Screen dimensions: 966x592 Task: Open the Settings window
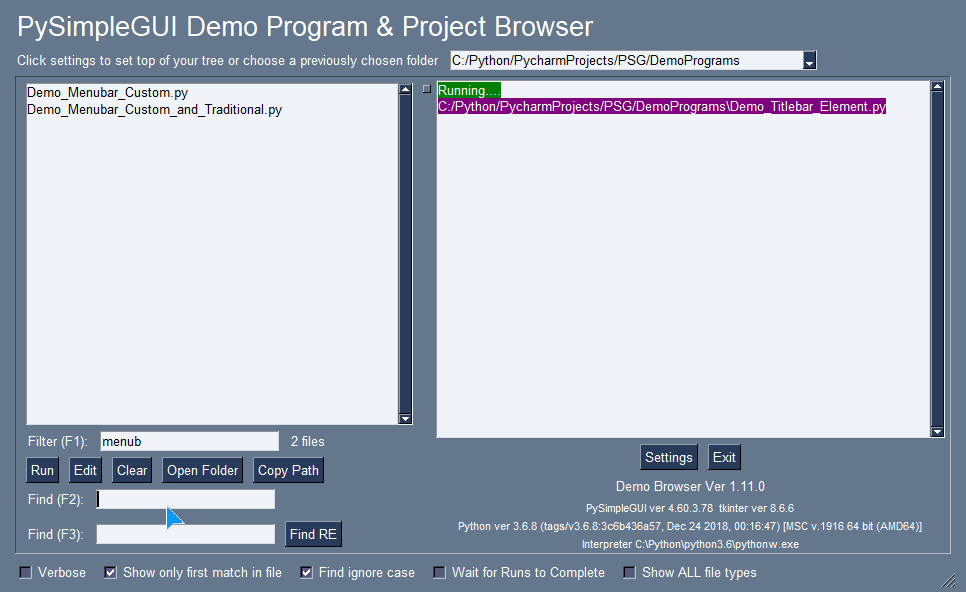point(669,457)
